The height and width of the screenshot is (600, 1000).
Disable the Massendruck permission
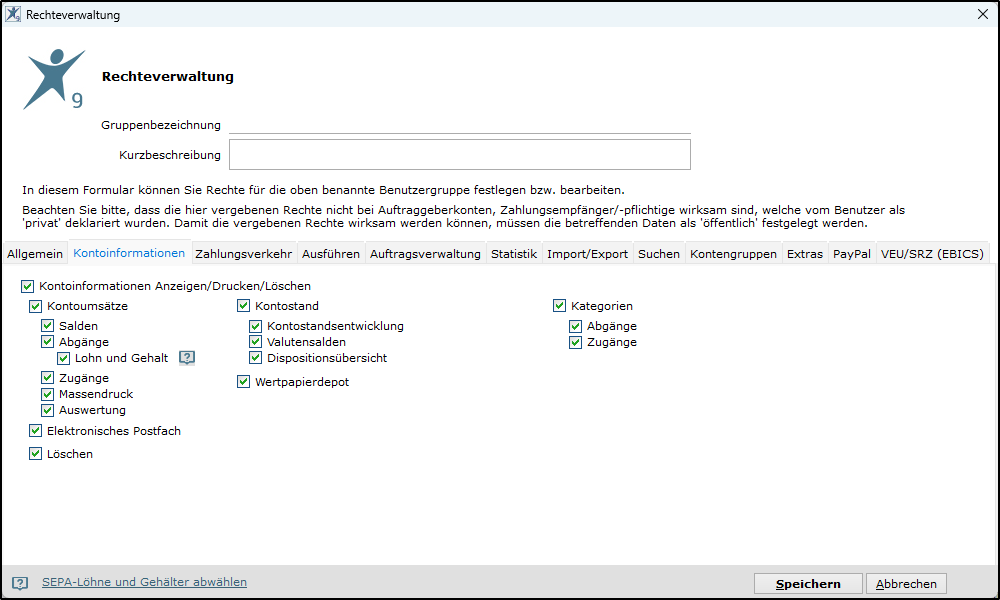[x=47, y=394]
